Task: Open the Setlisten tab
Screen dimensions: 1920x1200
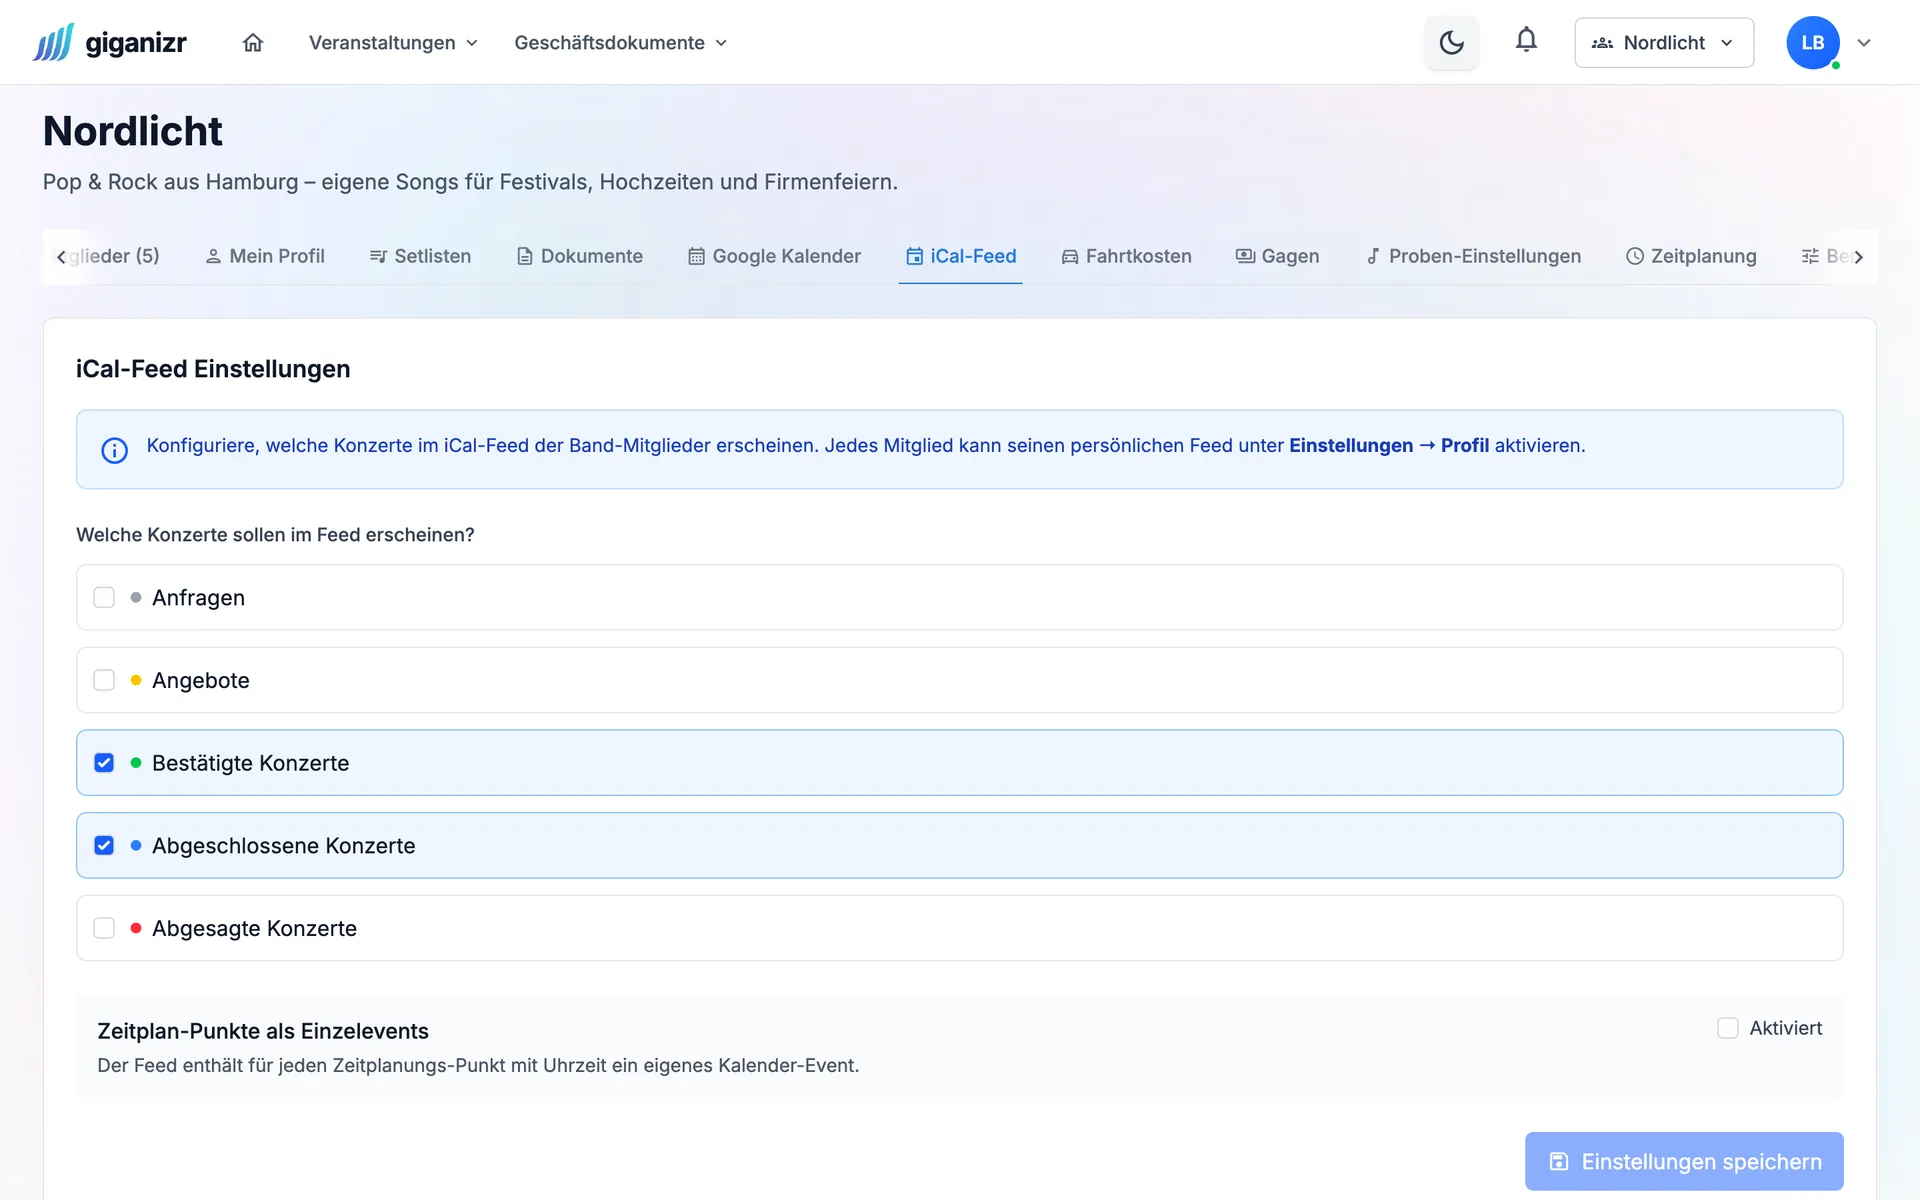Action: pyautogui.click(x=420, y=256)
